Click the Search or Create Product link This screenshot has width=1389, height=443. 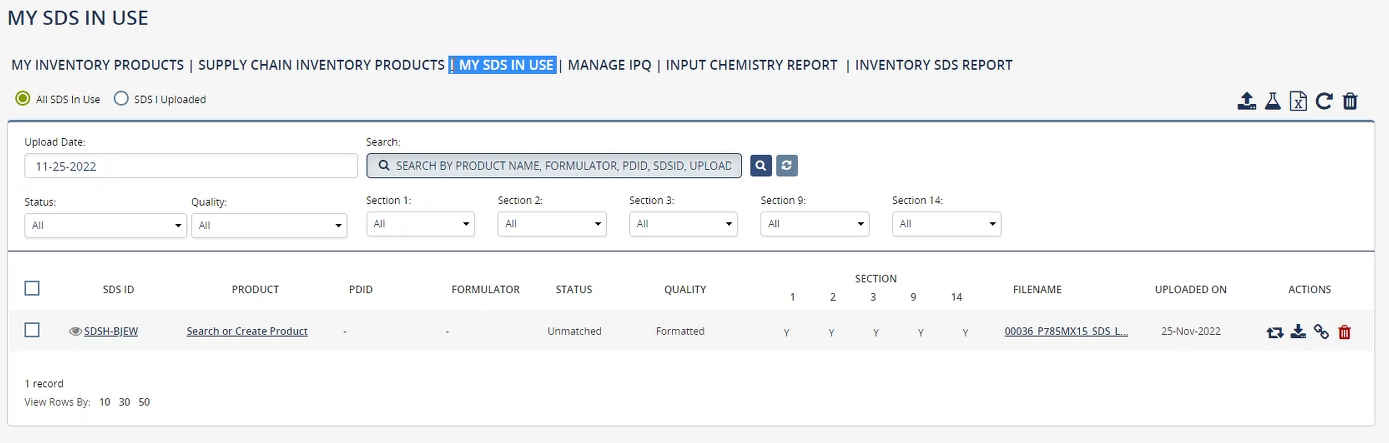(247, 331)
